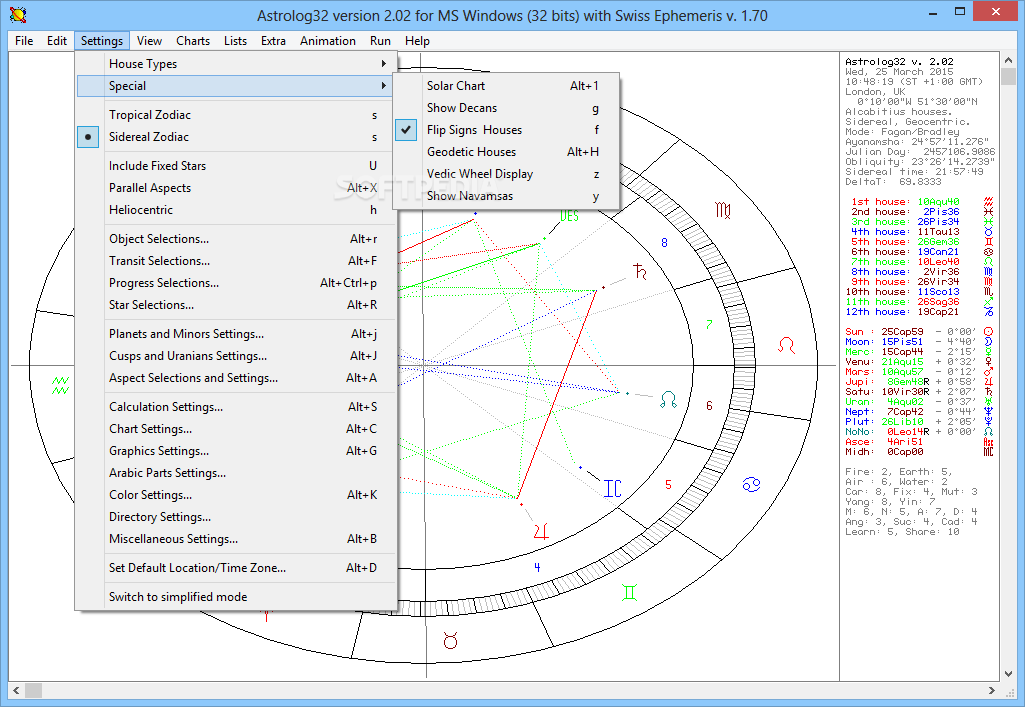Click the Virgo glyph on the chart wheel

tap(723, 210)
